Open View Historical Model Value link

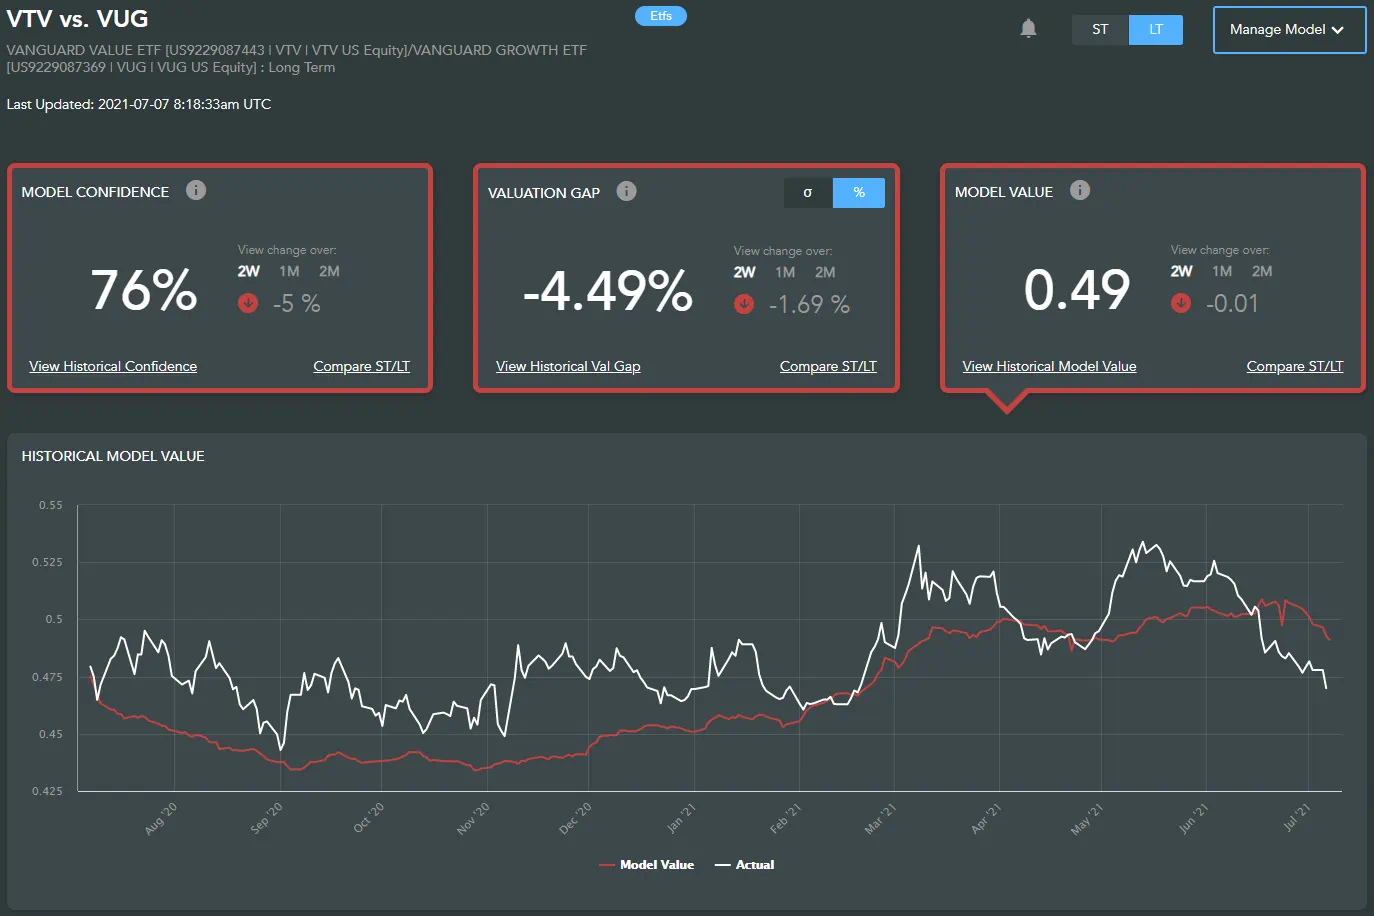(x=1049, y=366)
